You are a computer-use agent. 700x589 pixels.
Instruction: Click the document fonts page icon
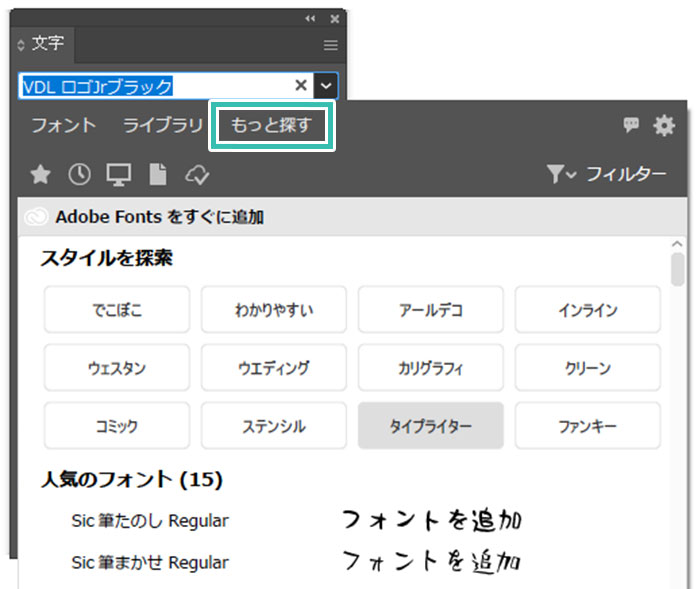(x=157, y=175)
